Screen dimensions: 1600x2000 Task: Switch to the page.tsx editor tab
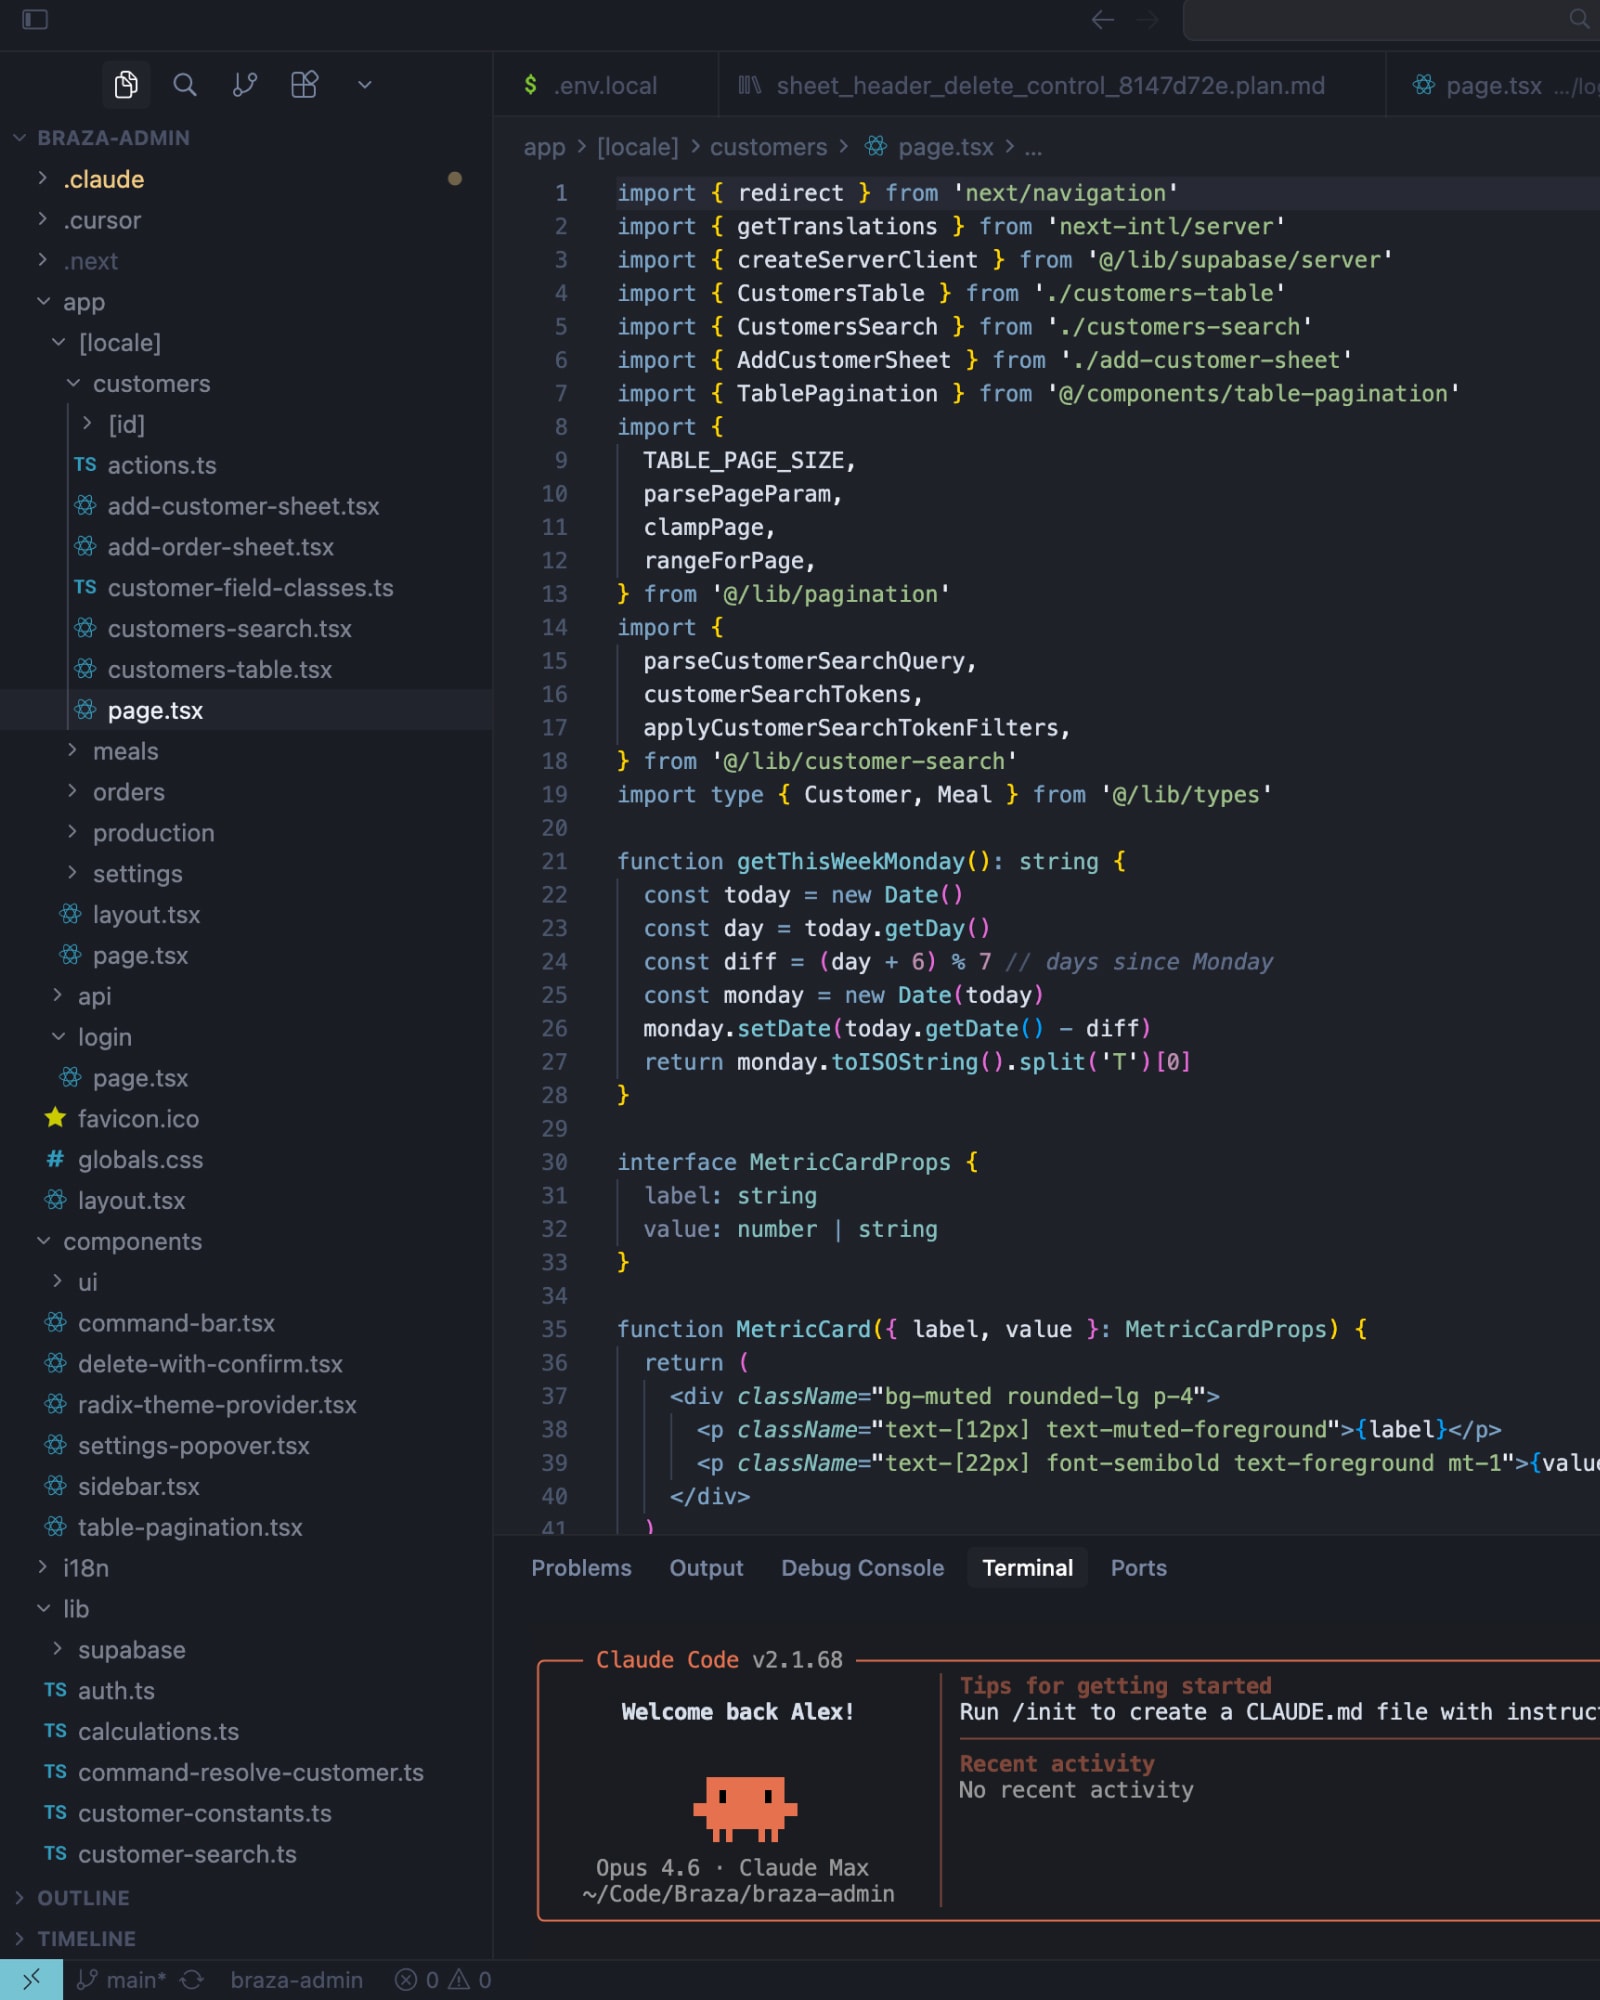[x=1494, y=86]
